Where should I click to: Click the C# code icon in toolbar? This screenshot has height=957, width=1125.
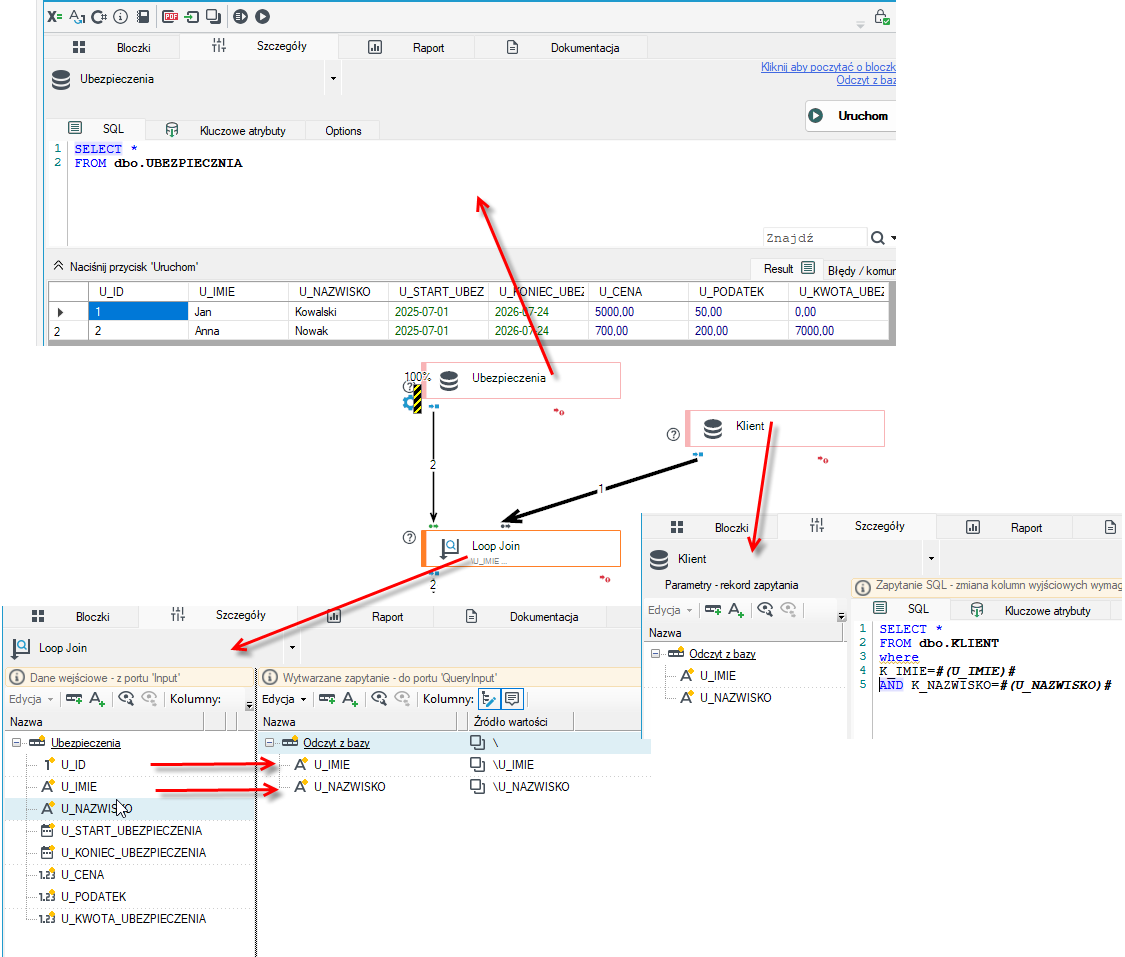[x=99, y=16]
